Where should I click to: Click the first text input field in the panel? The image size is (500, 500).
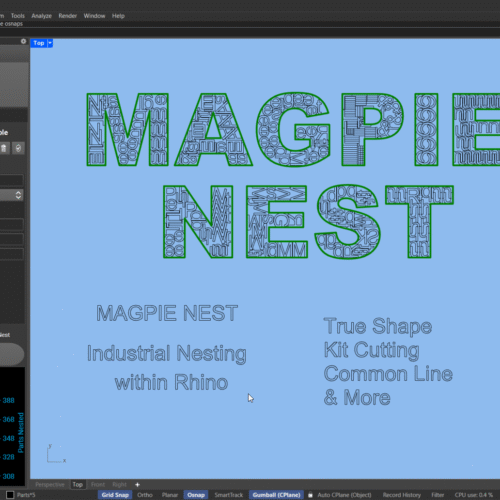[x=12, y=180]
